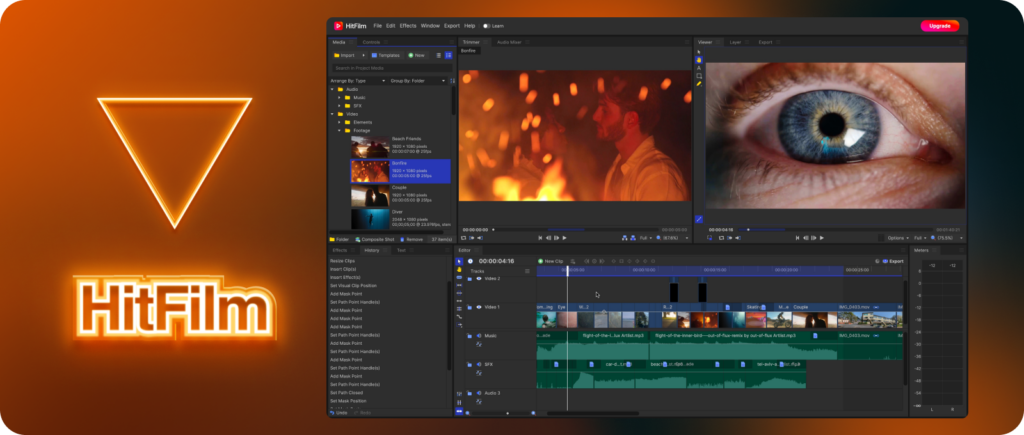Select the rectangle mask tool in Viewer

[699, 76]
